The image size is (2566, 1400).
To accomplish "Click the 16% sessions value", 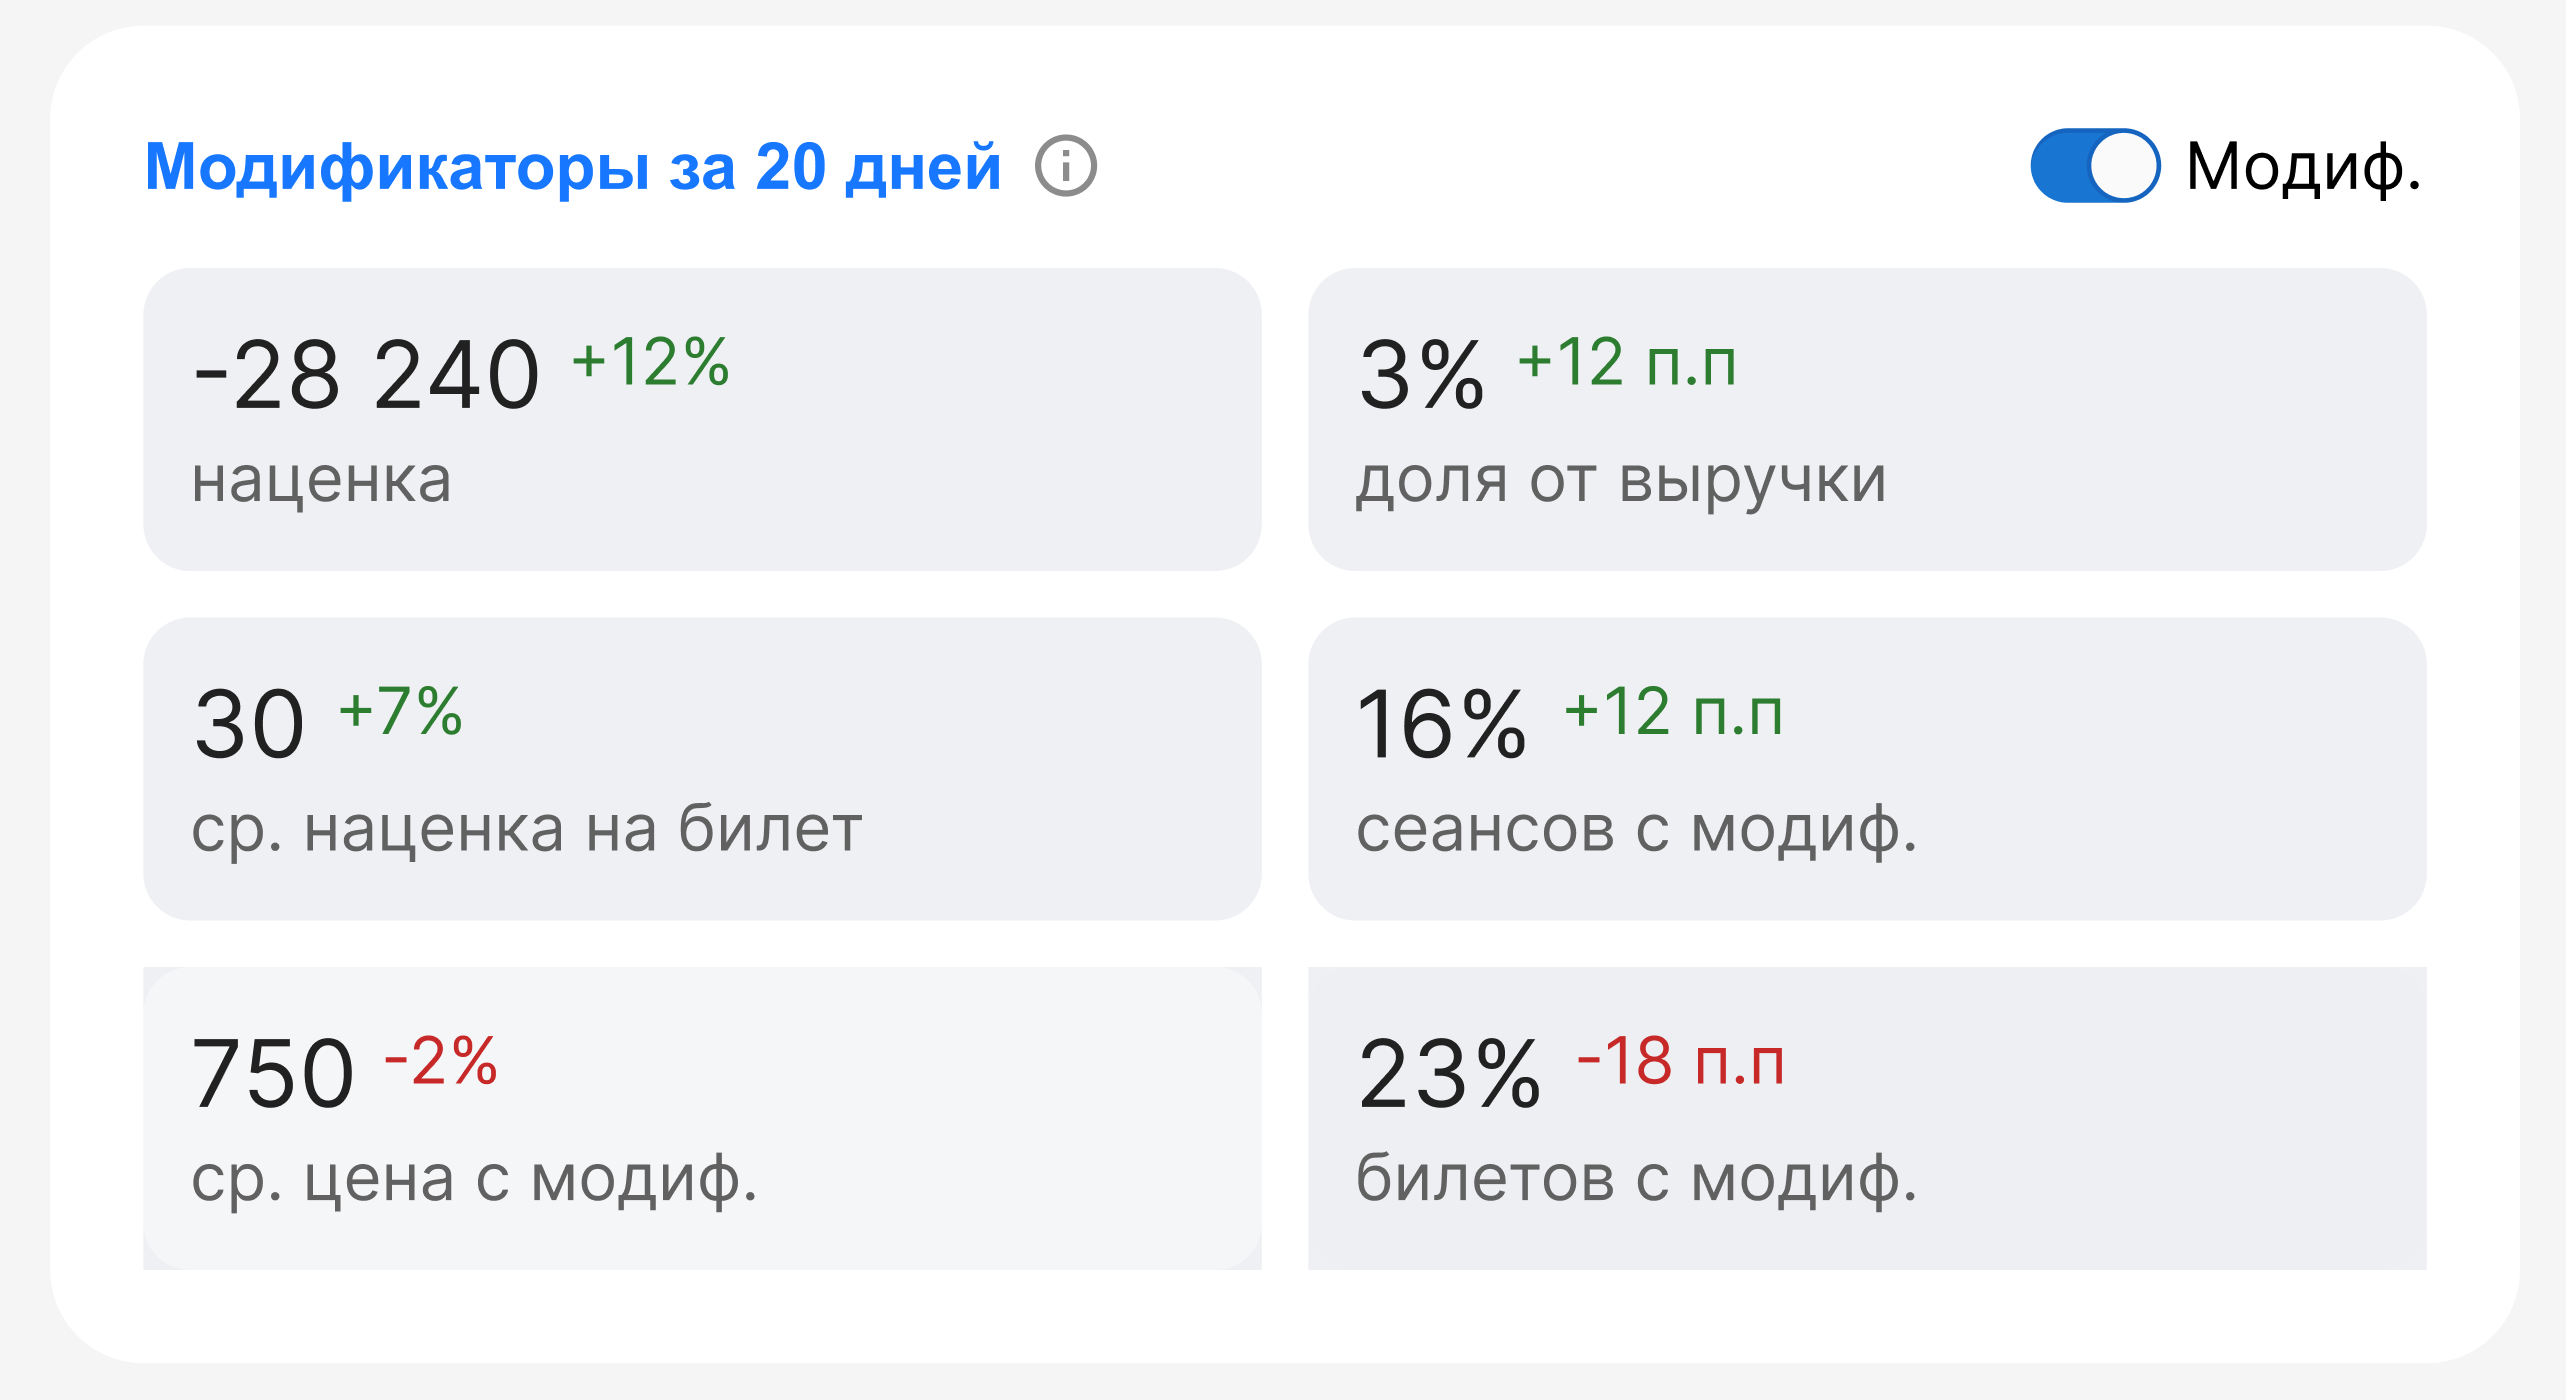I will pos(1441,724).
